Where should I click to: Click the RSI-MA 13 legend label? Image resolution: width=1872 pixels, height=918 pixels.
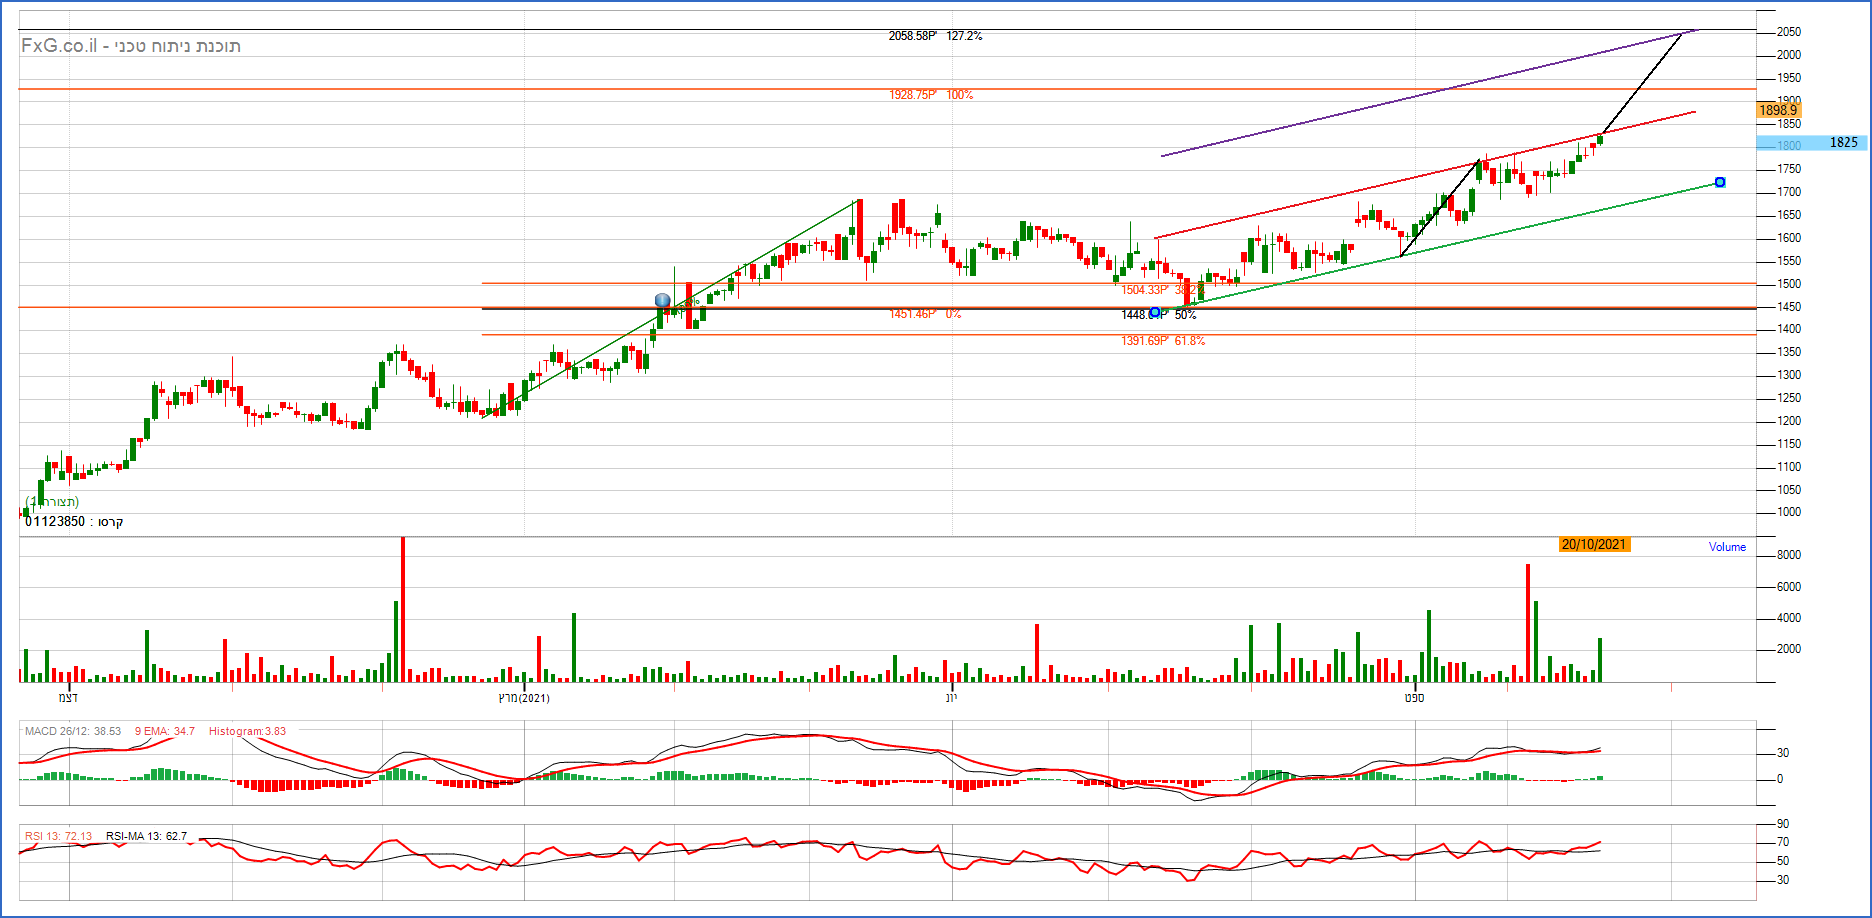[x=146, y=836]
